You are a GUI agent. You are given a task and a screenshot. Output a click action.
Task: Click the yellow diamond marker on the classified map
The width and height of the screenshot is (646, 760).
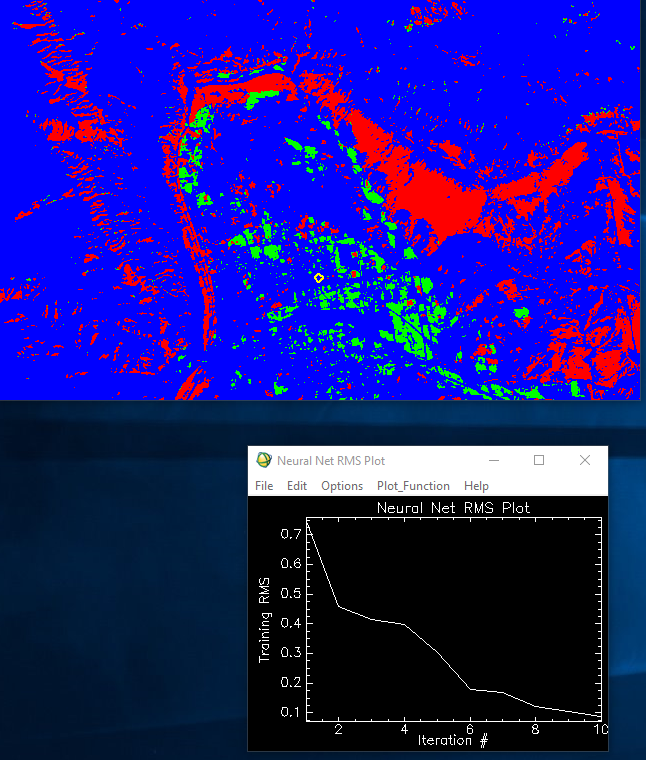pyautogui.click(x=318, y=278)
